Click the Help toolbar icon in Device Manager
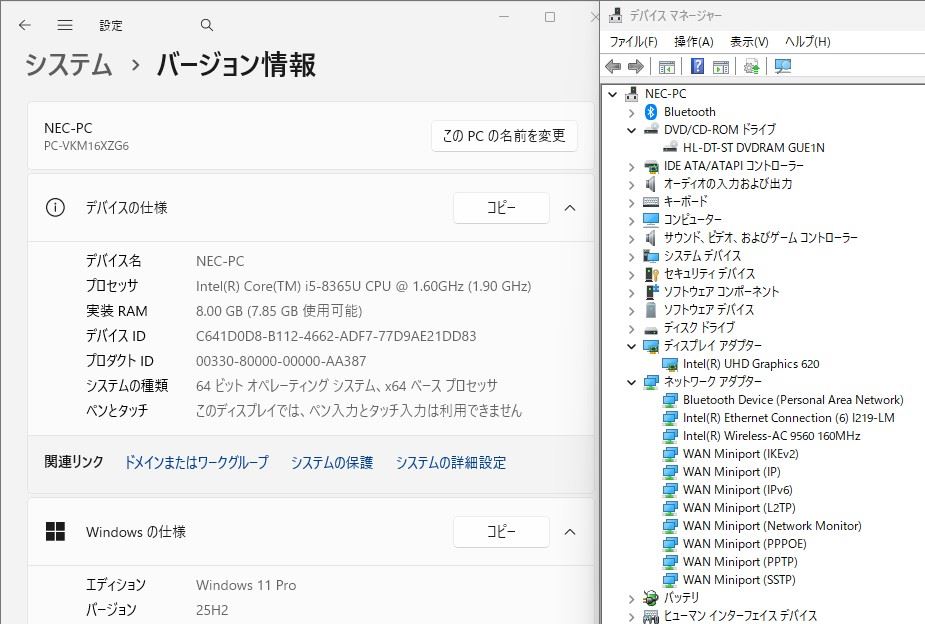Screen dimensions: 925x624 click(x=697, y=67)
